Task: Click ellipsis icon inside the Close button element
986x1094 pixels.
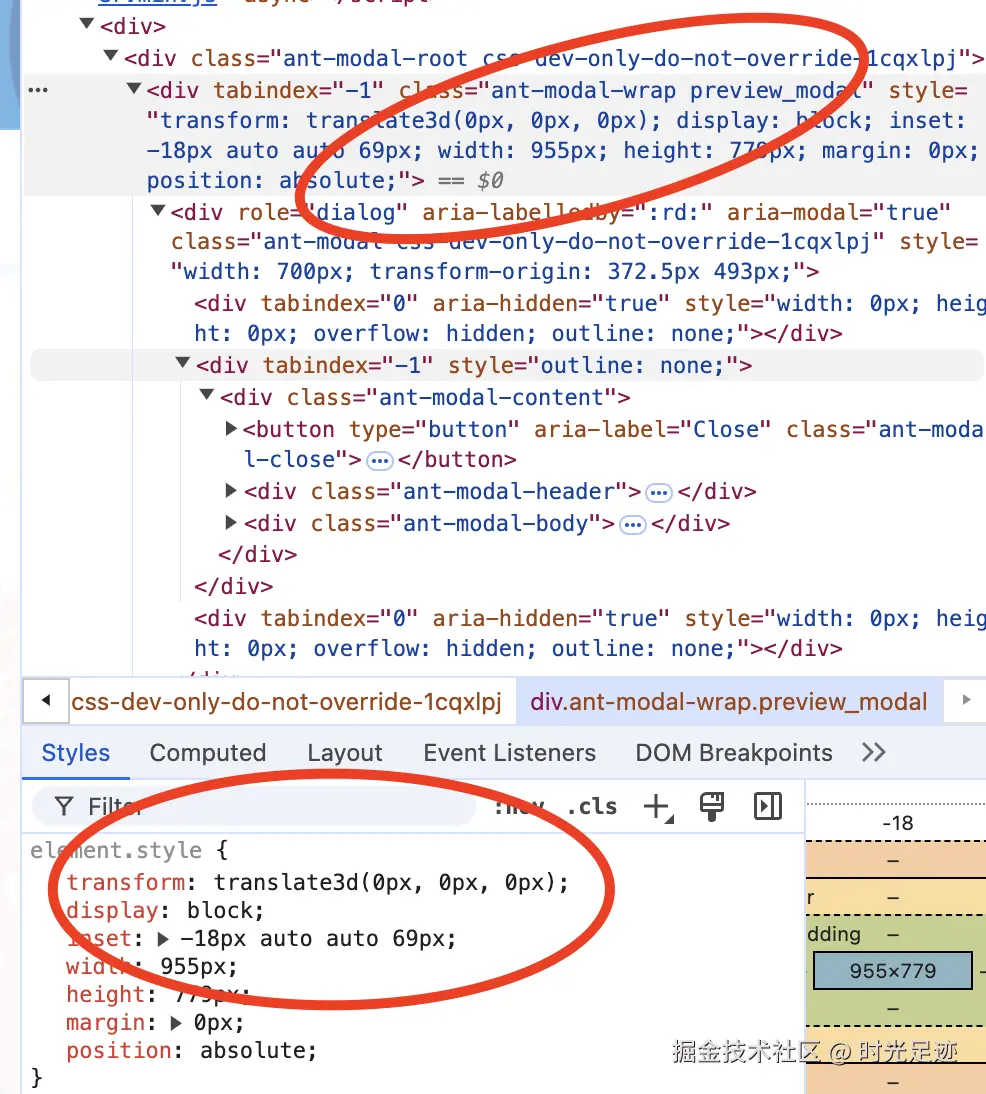Action: point(378,460)
